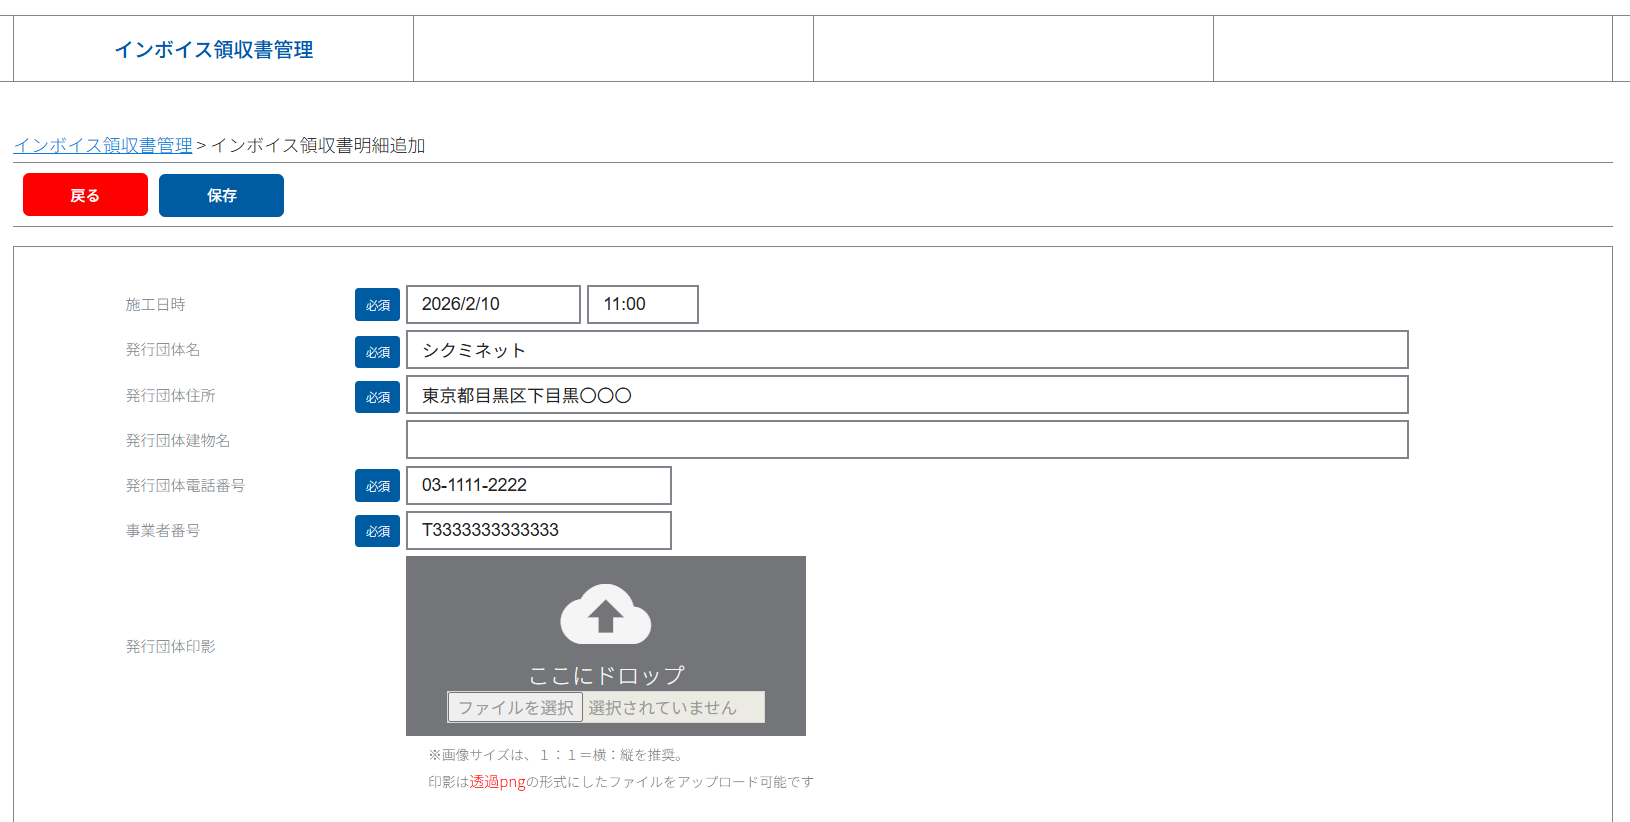This screenshot has width=1630, height=822.
Task: Click the time field showing 11:00
Action: pyautogui.click(x=642, y=304)
